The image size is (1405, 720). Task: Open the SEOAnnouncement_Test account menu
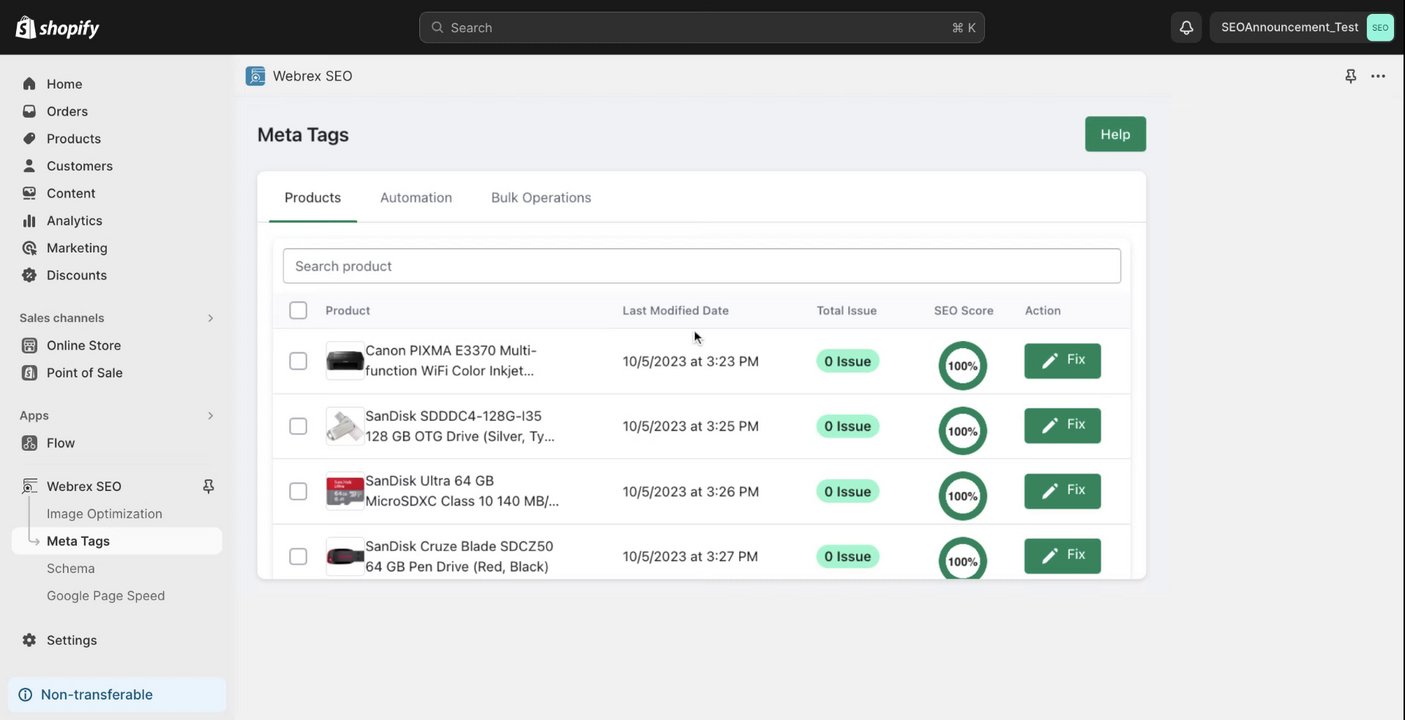[x=1302, y=27]
